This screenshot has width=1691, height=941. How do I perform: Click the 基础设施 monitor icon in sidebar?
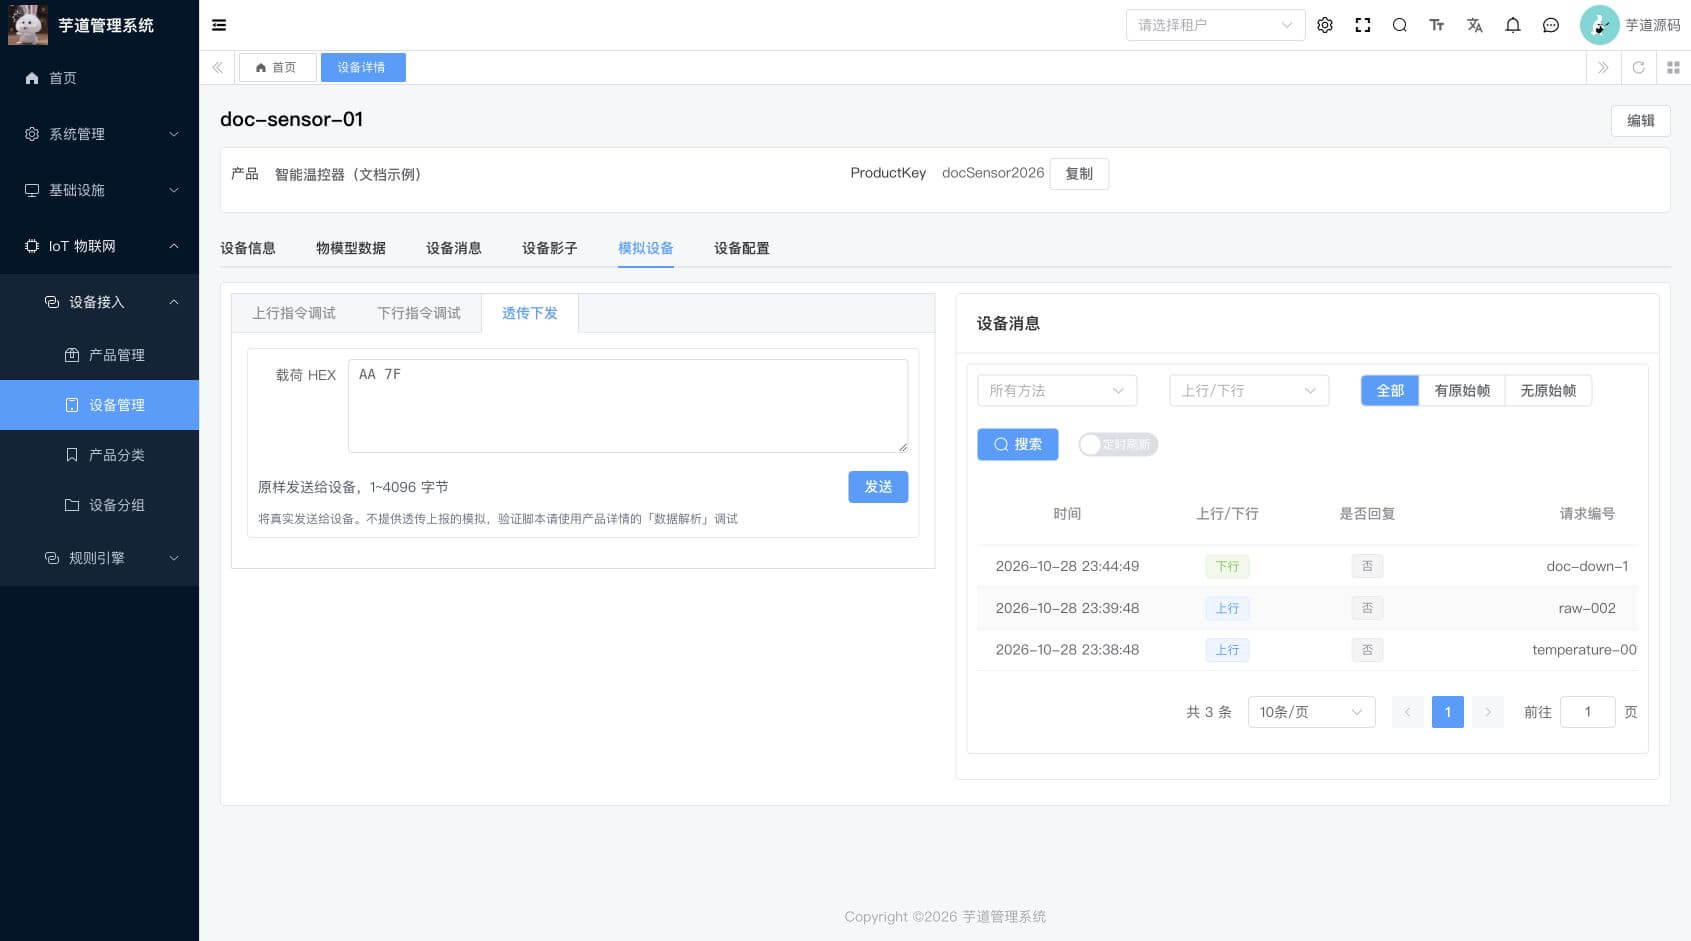pos(32,190)
